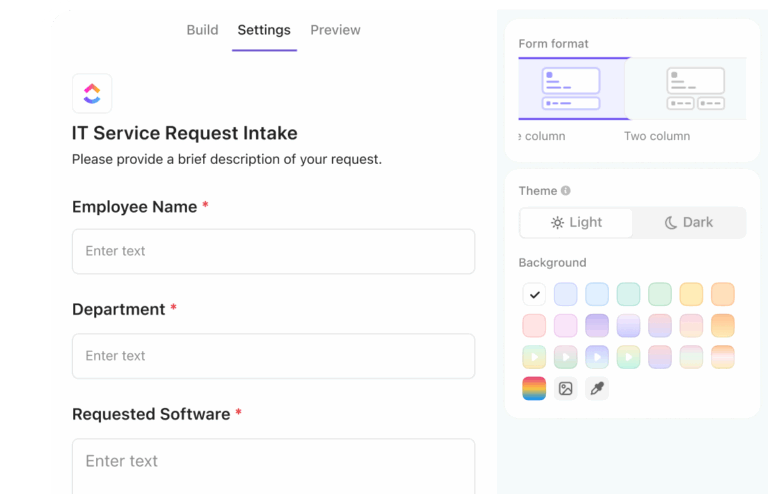
Task: Click the 'Employee Name' field label
Action: click(135, 207)
